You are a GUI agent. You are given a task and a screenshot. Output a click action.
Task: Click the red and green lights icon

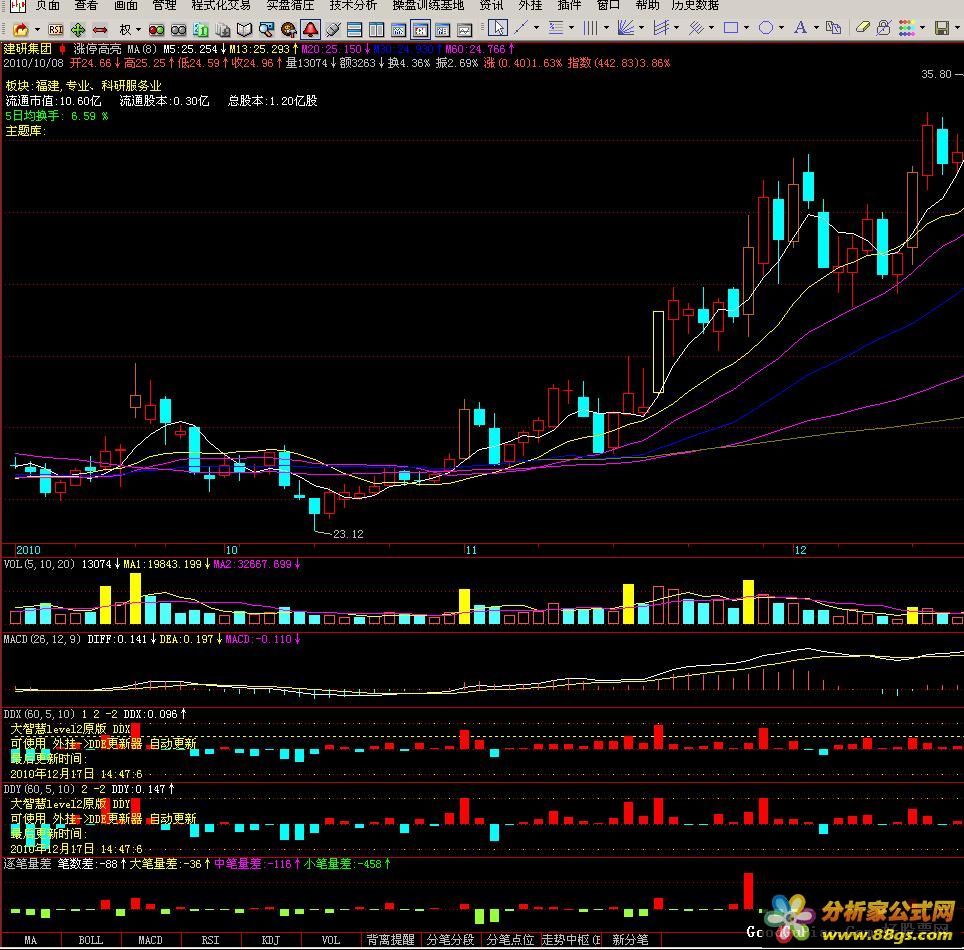(x=157, y=30)
